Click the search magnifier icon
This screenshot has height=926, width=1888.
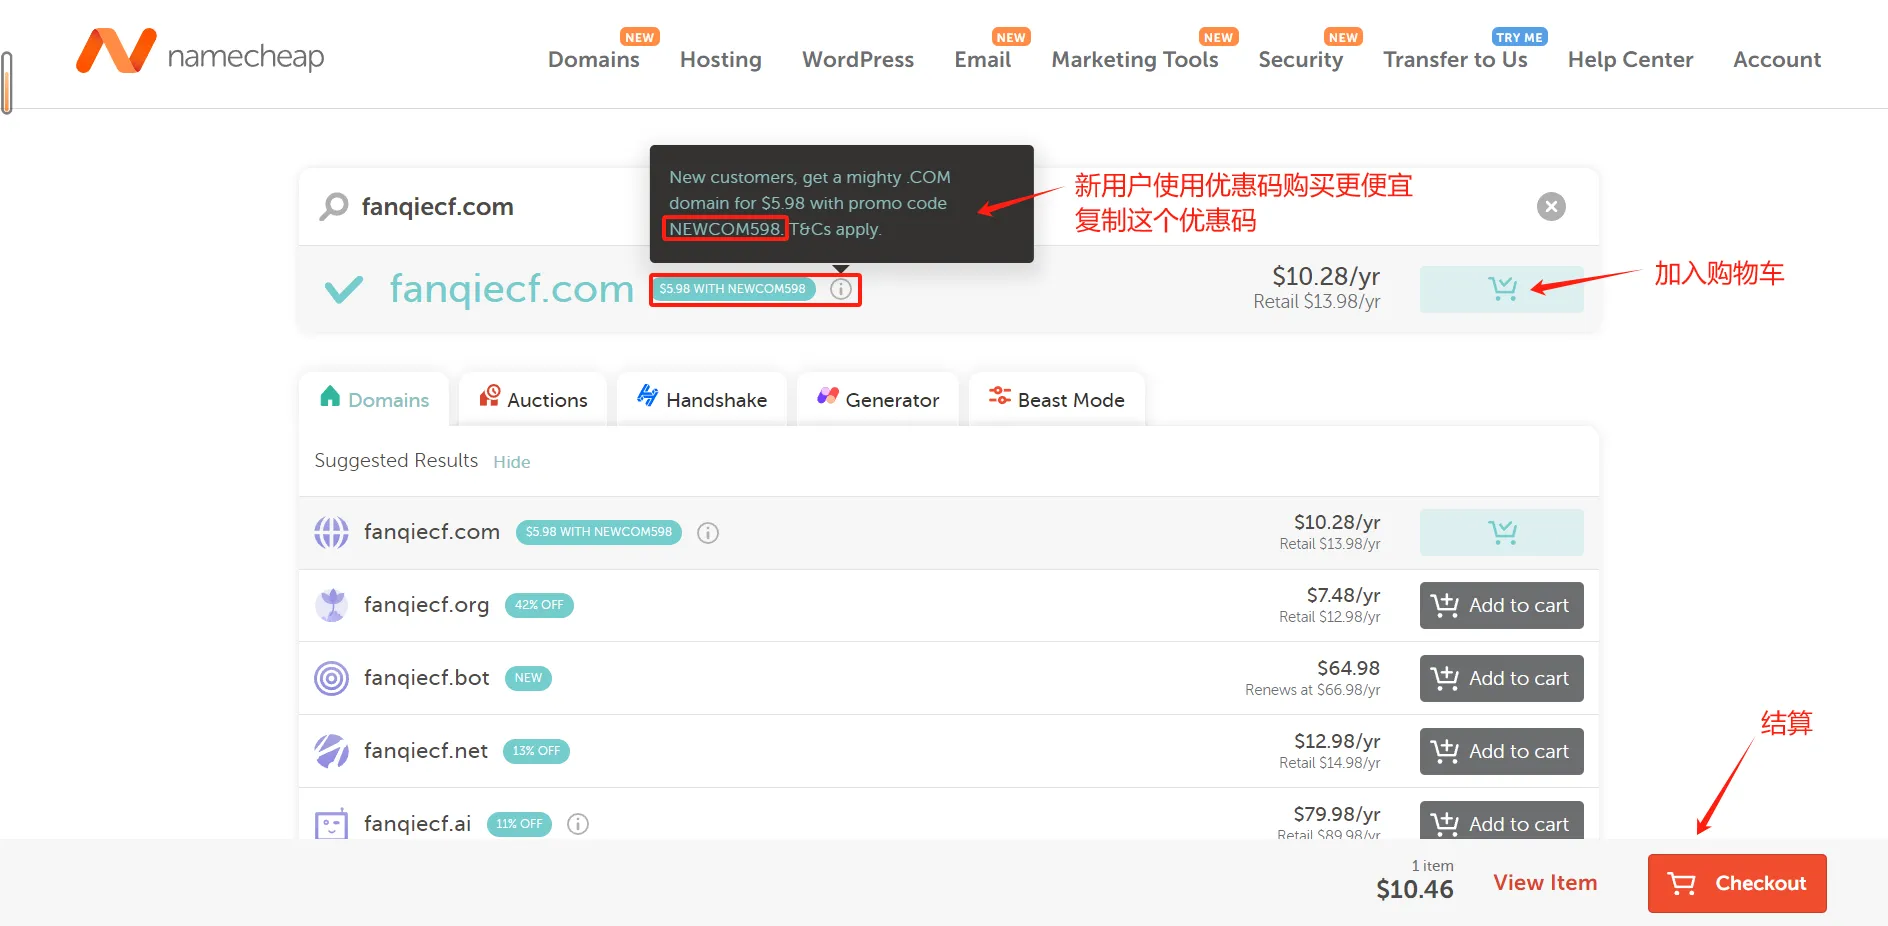pos(334,207)
